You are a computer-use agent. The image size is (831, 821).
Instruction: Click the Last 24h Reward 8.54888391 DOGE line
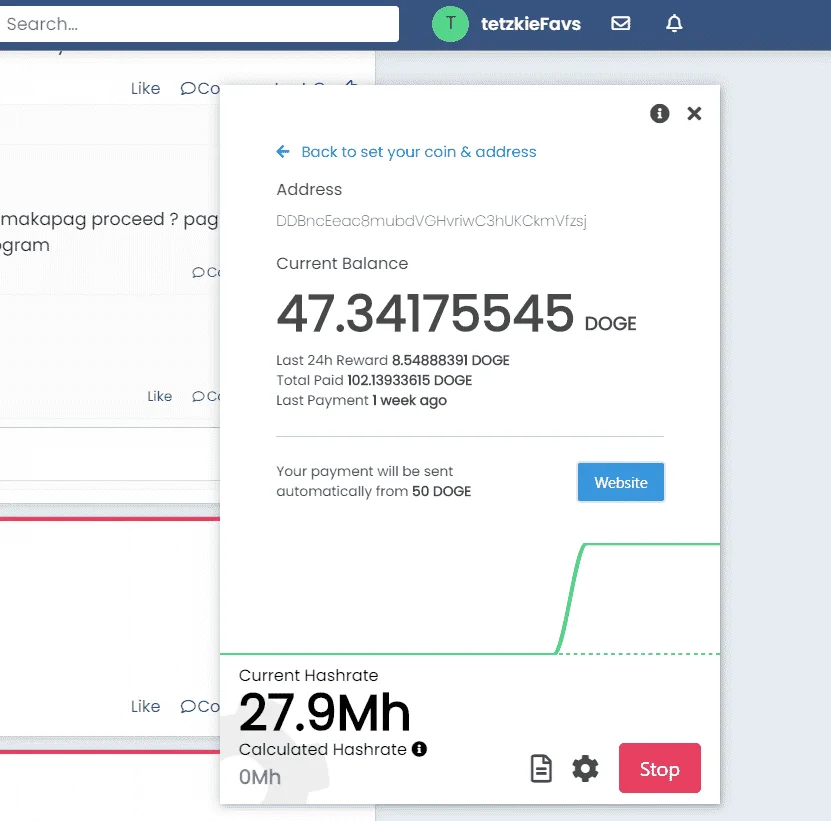(x=393, y=360)
